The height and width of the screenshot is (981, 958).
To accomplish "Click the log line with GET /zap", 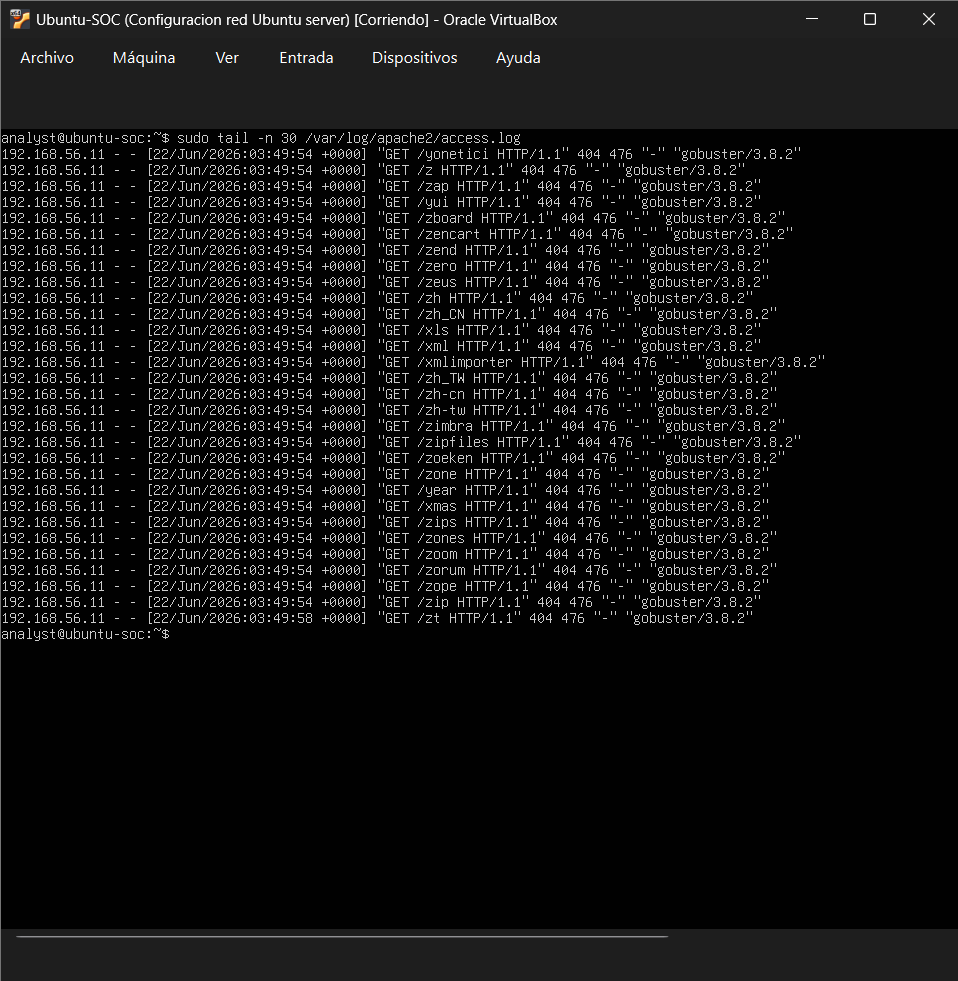I will click(381, 186).
